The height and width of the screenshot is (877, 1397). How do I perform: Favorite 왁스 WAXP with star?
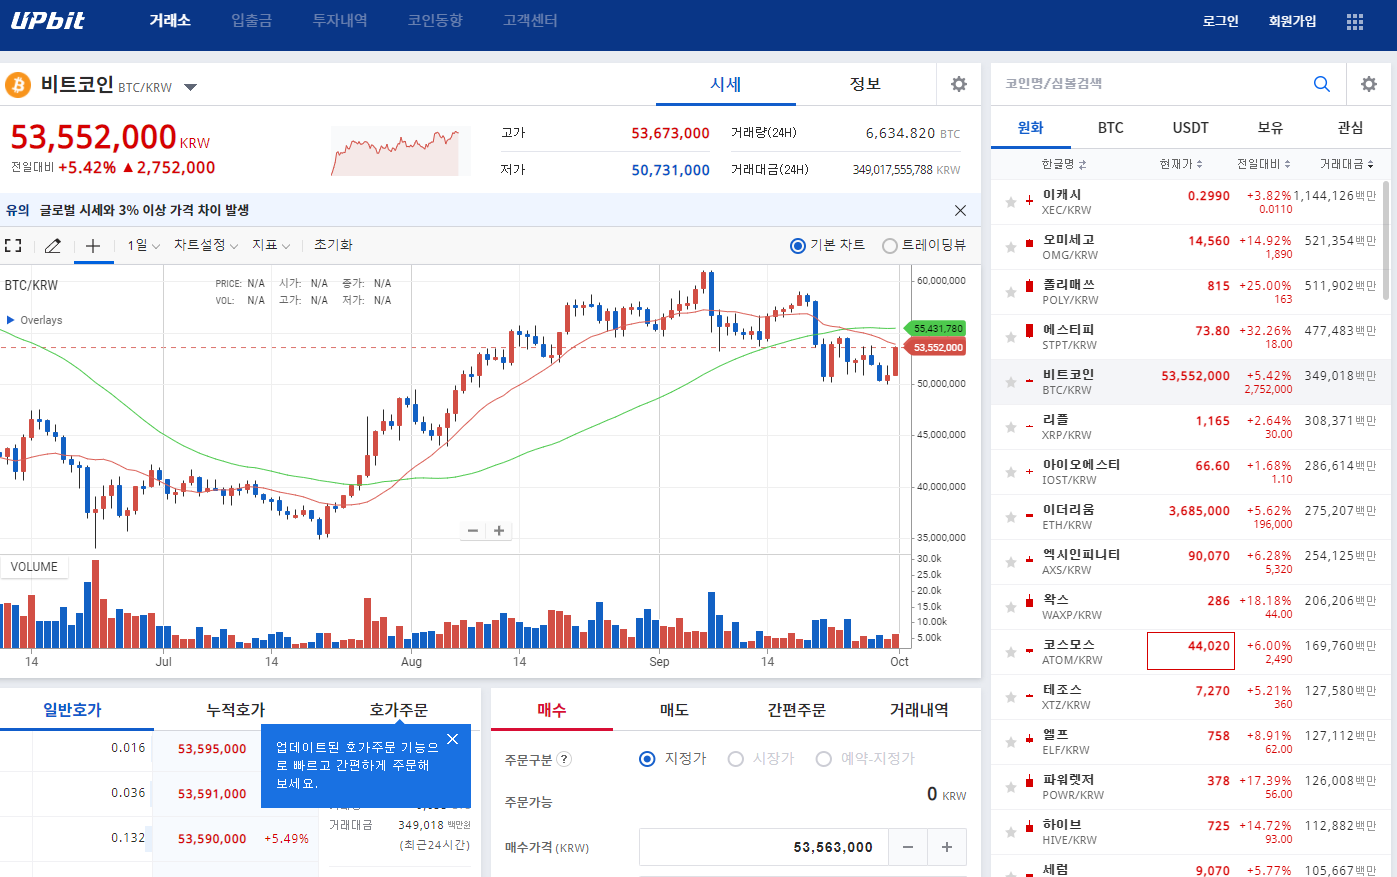1011,608
